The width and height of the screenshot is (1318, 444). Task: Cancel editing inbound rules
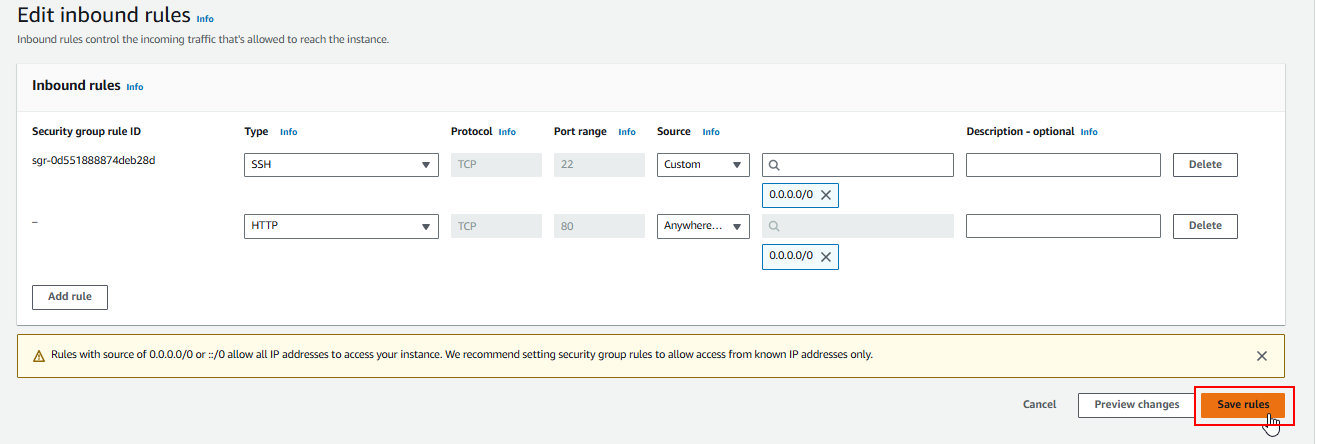click(x=1039, y=405)
